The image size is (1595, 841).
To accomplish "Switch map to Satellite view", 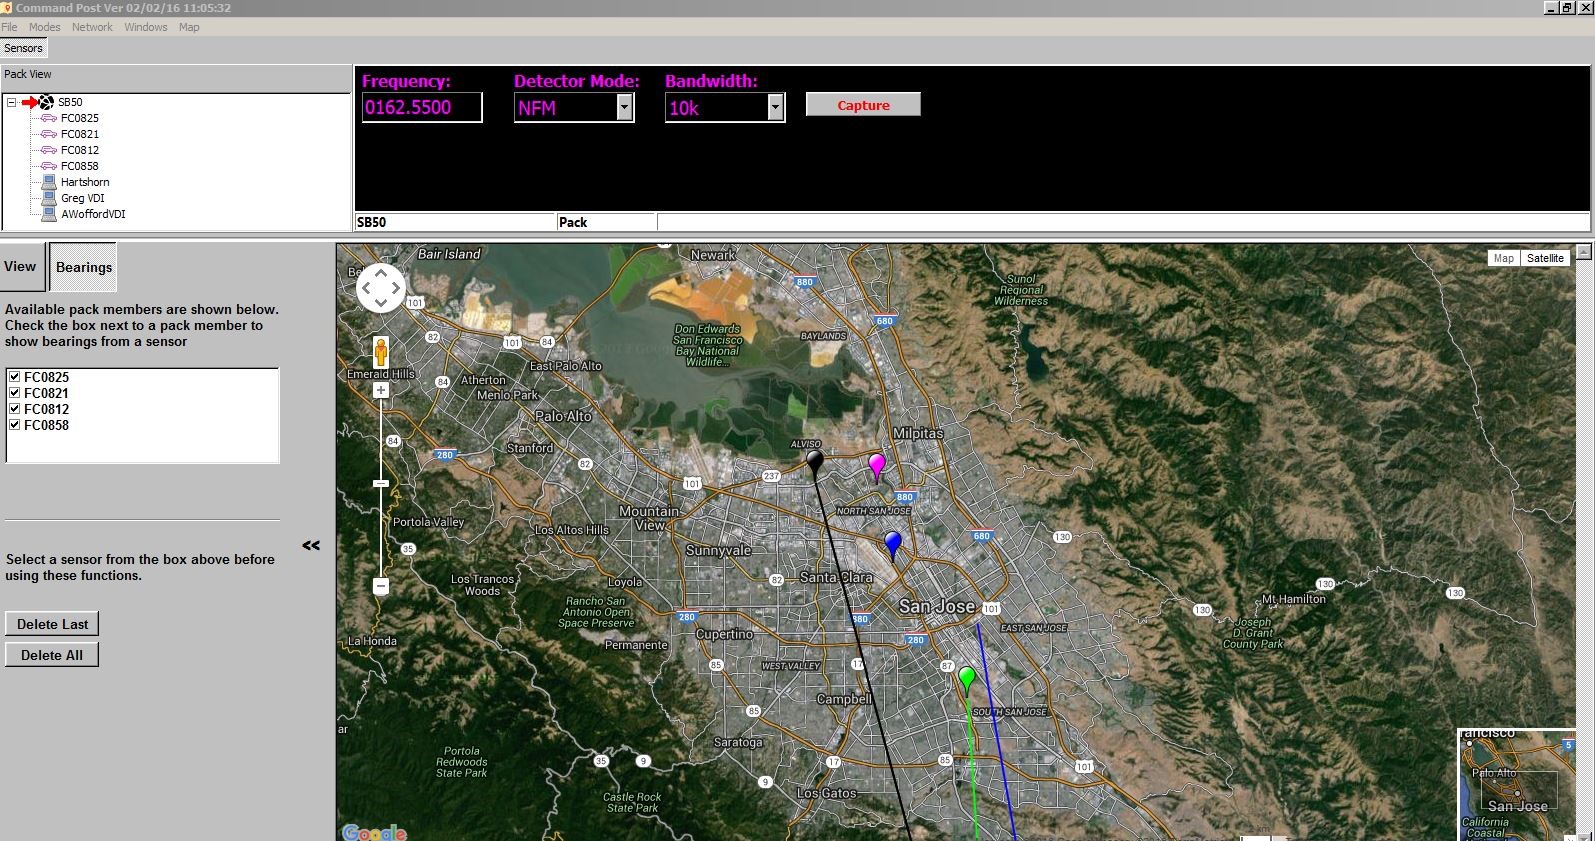I will (1545, 258).
